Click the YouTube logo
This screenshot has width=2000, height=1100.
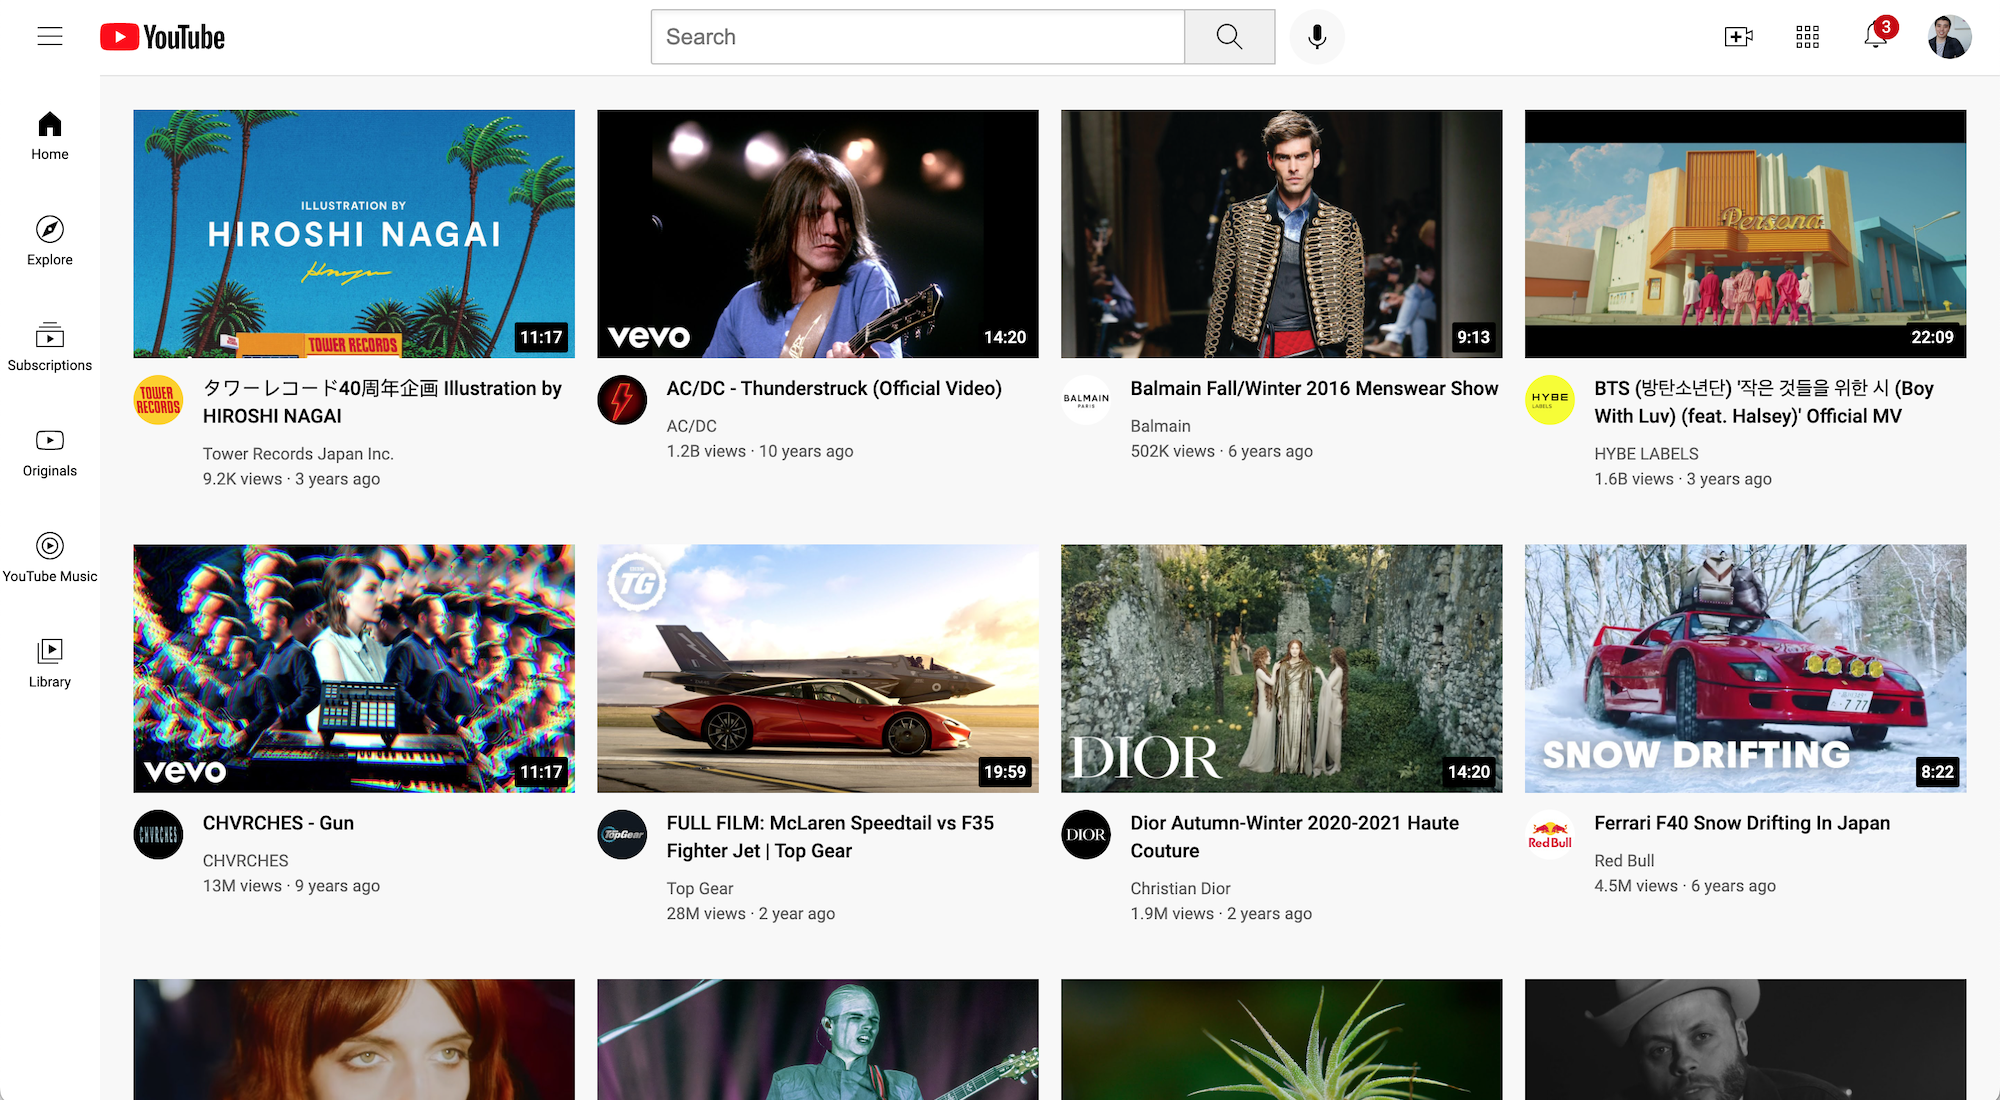pyautogui.click(x=163, y=37)
